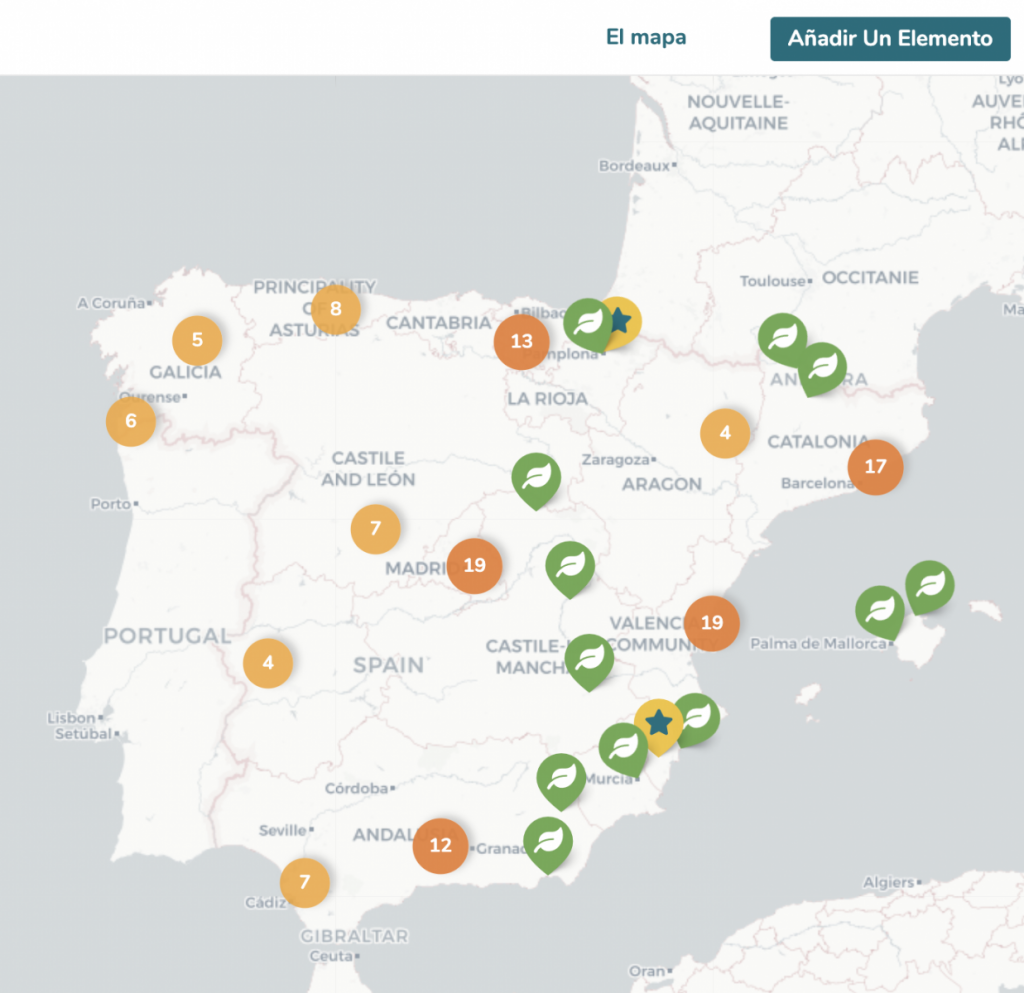This screenshot has width=1024, height=993.
Task: Expand the 6 cluster west of Ourense
Action: click(131, 421)
